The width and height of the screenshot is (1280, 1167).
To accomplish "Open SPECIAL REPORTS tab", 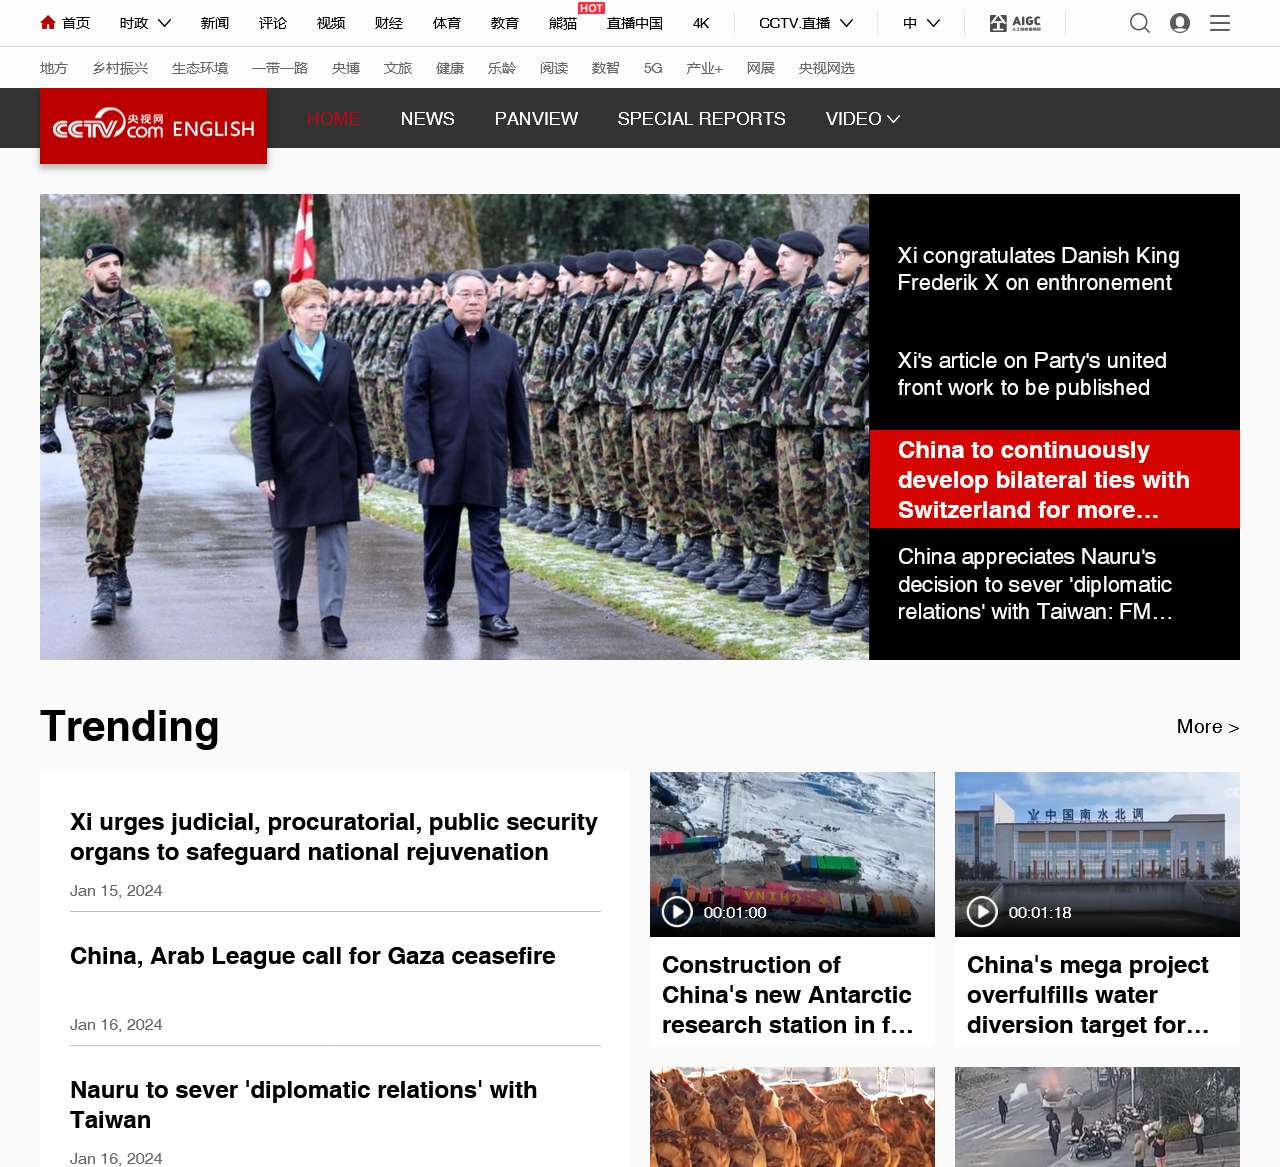I will (x=702, y=119).
